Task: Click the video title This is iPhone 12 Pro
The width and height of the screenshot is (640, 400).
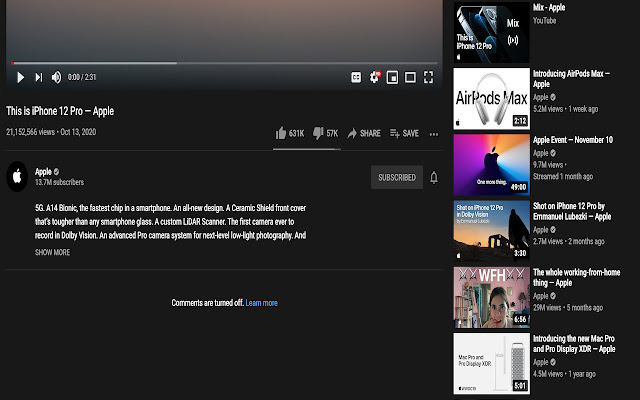Action: point(60,111)
